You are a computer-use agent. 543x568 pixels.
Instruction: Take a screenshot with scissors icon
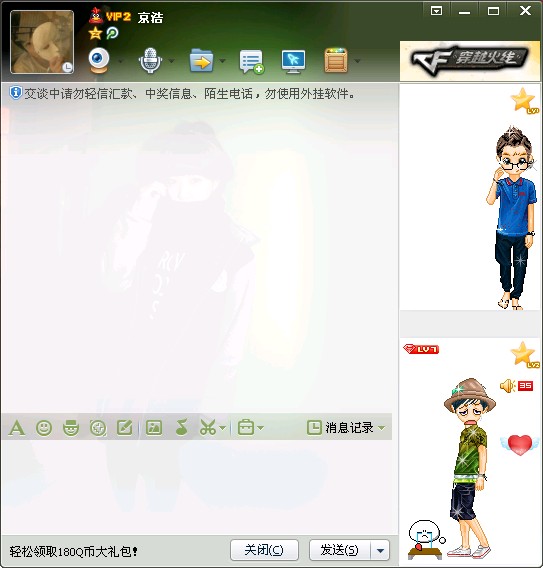coord(208,428)
